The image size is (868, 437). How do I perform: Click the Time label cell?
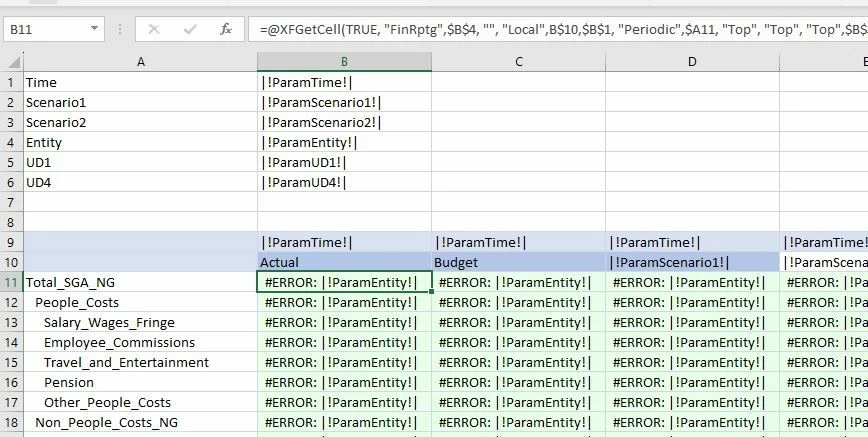tap(141, 83)
